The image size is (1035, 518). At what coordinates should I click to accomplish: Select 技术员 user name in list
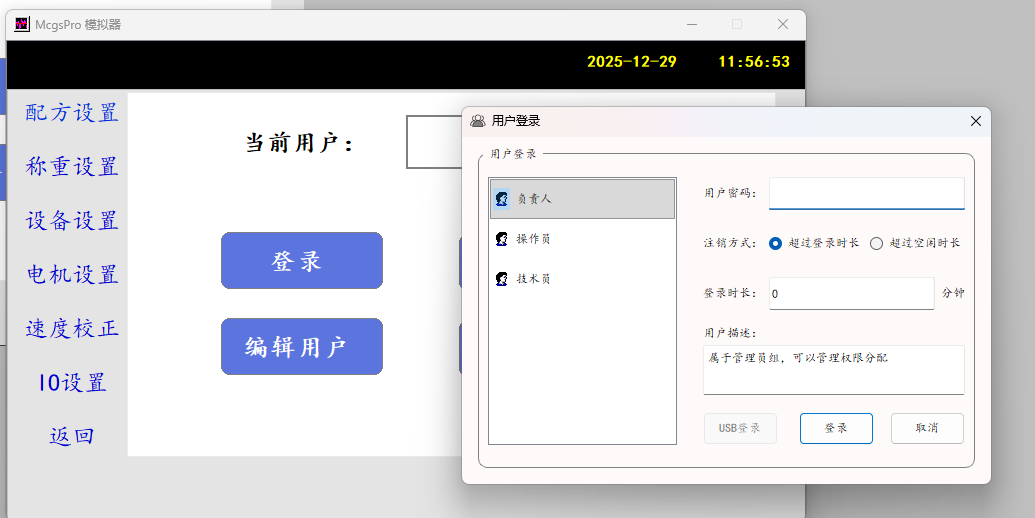[533, 279]
